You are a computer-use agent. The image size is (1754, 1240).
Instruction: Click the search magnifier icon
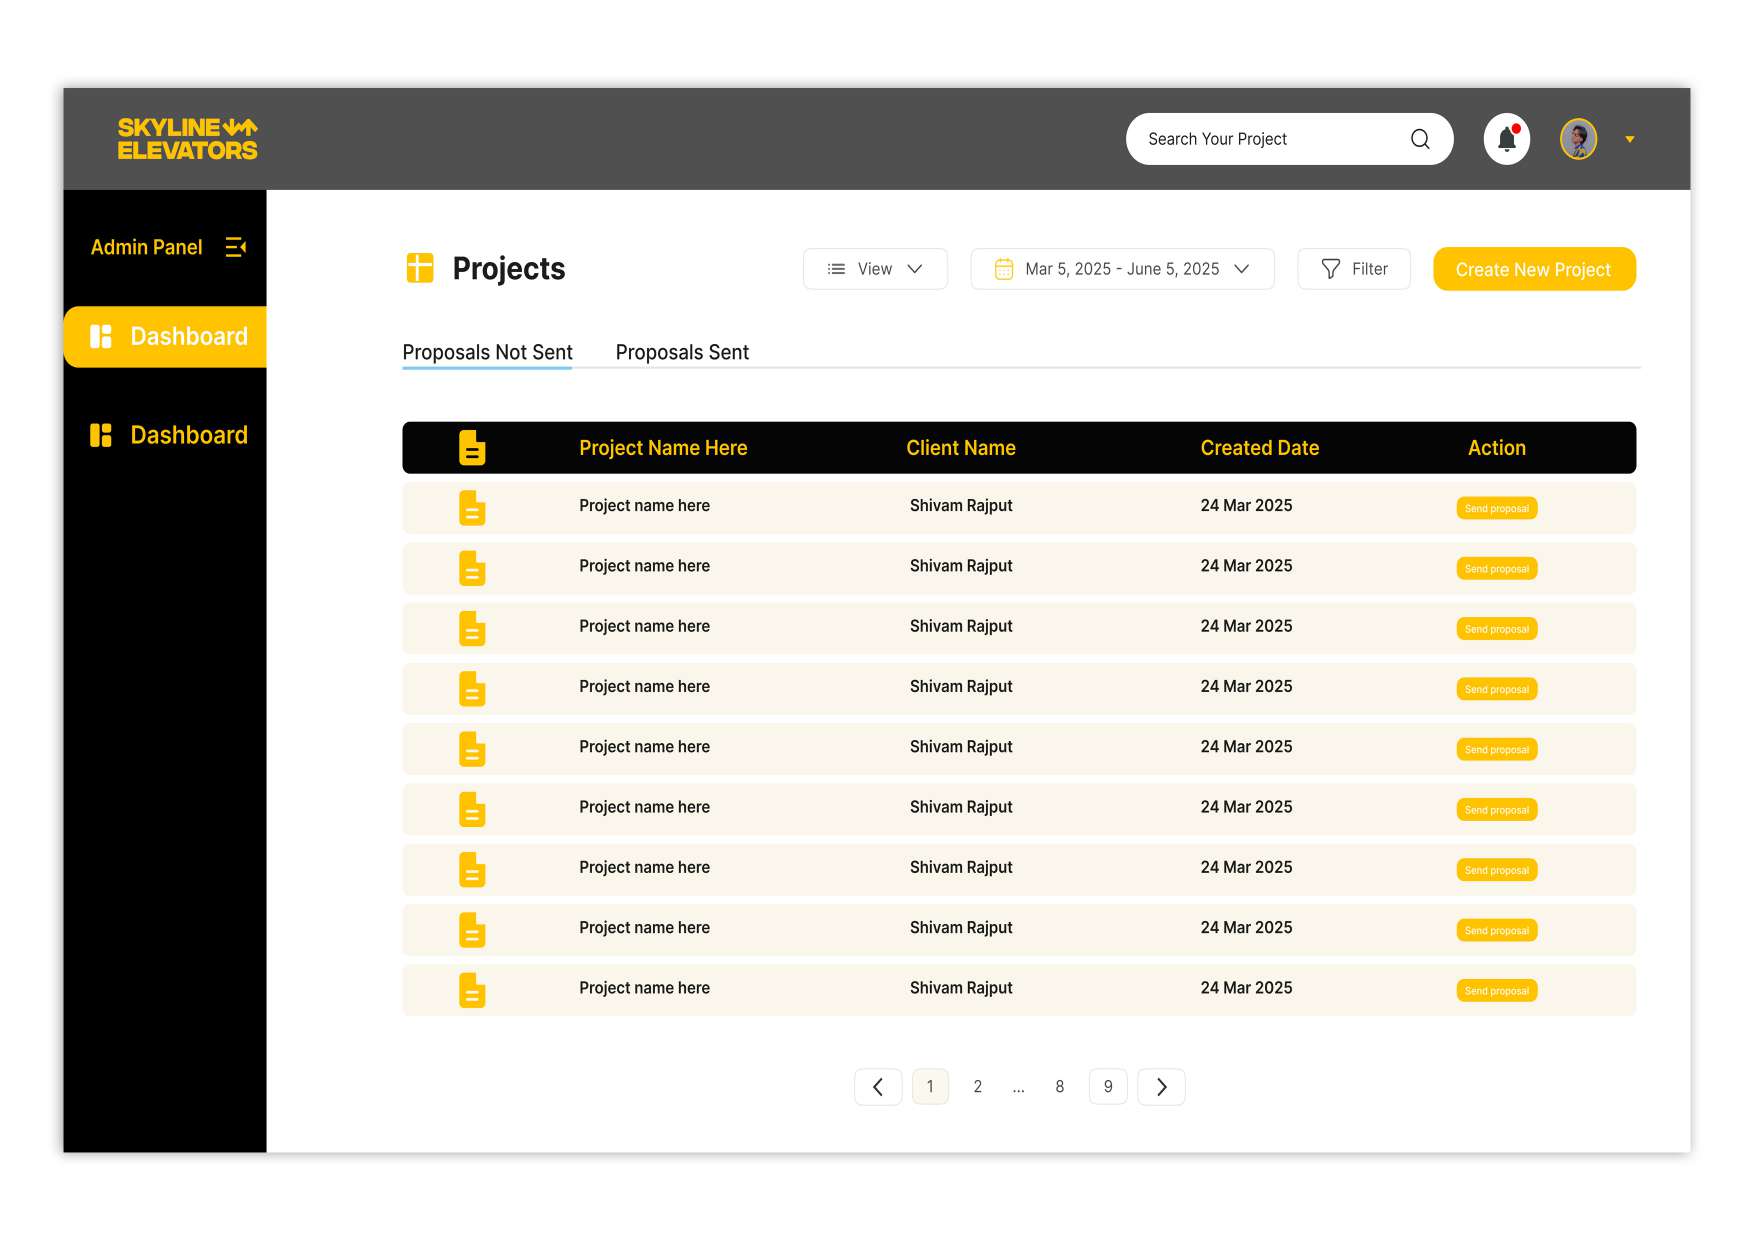coord(1420,139)
